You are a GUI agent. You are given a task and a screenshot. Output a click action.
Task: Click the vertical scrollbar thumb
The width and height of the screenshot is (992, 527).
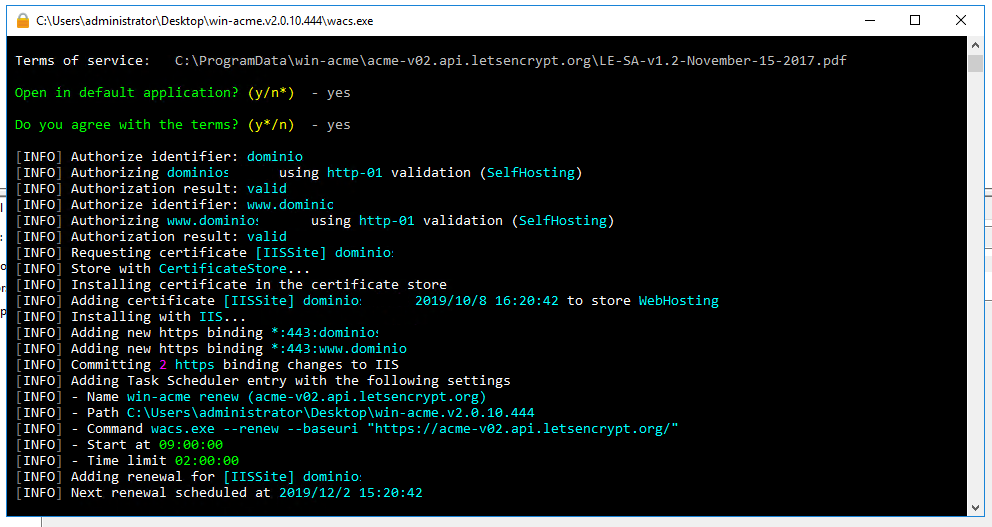[x=975, y=63]
